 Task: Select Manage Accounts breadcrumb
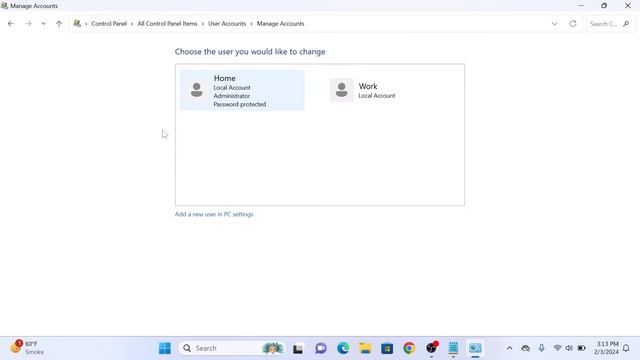click(x=280, y=24)
